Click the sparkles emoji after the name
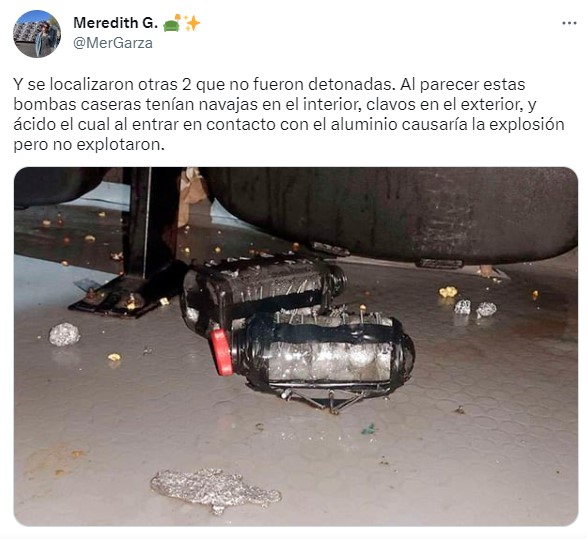 [x=192, y=23]
